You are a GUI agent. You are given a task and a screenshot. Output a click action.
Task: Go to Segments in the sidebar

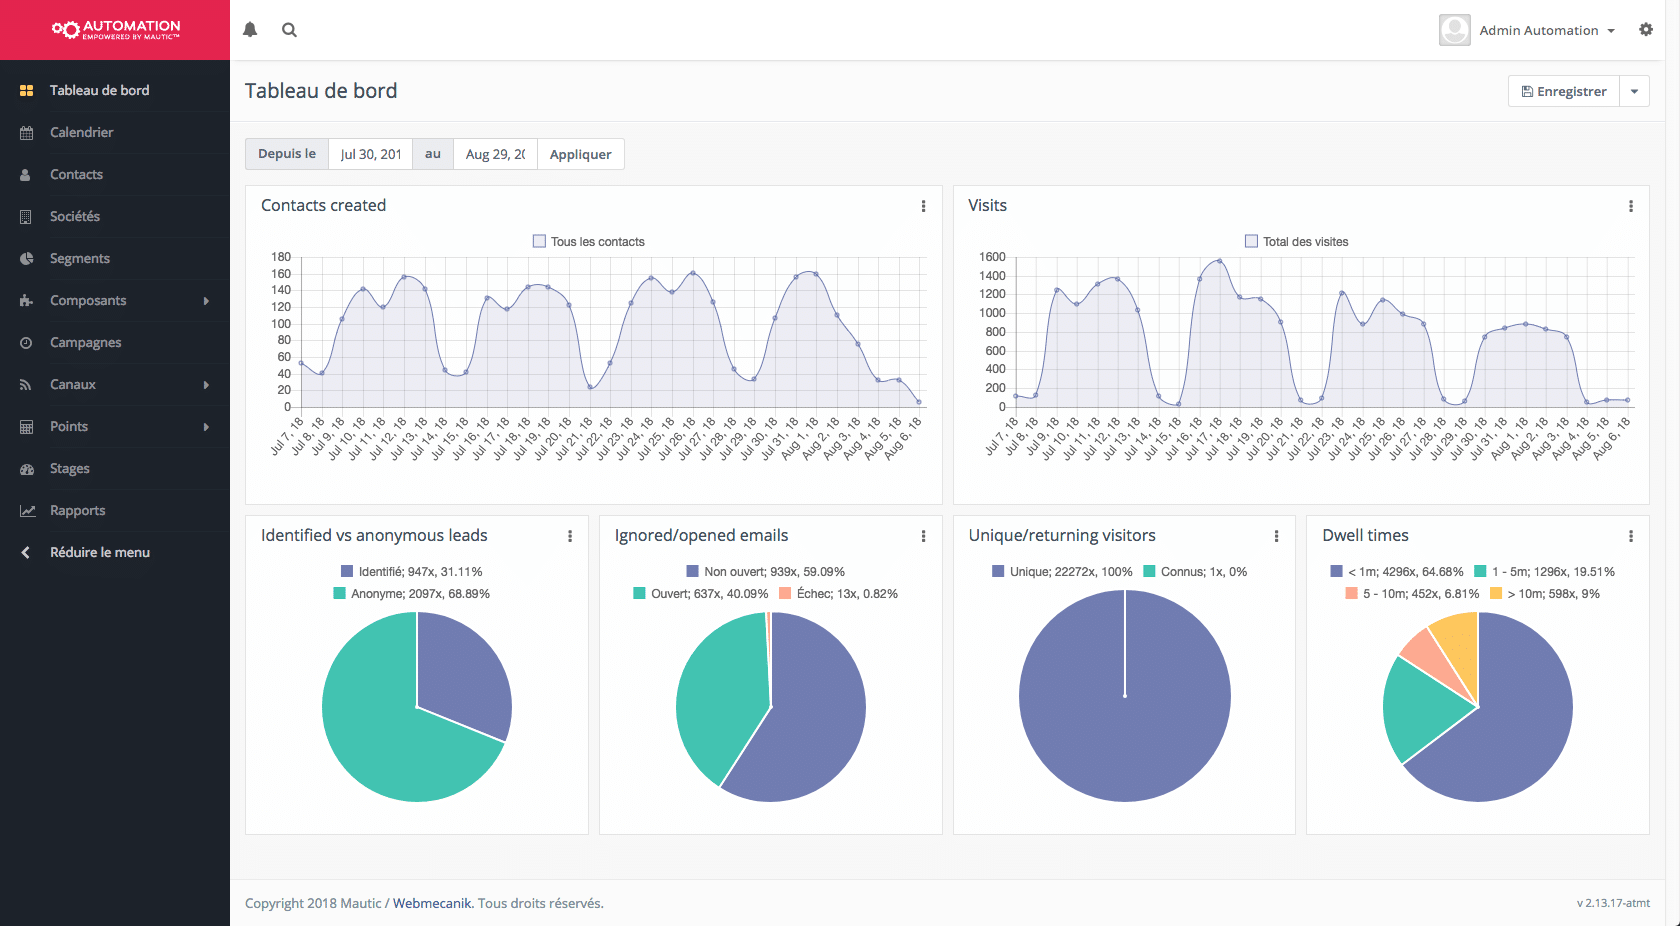tap(80, 258)
